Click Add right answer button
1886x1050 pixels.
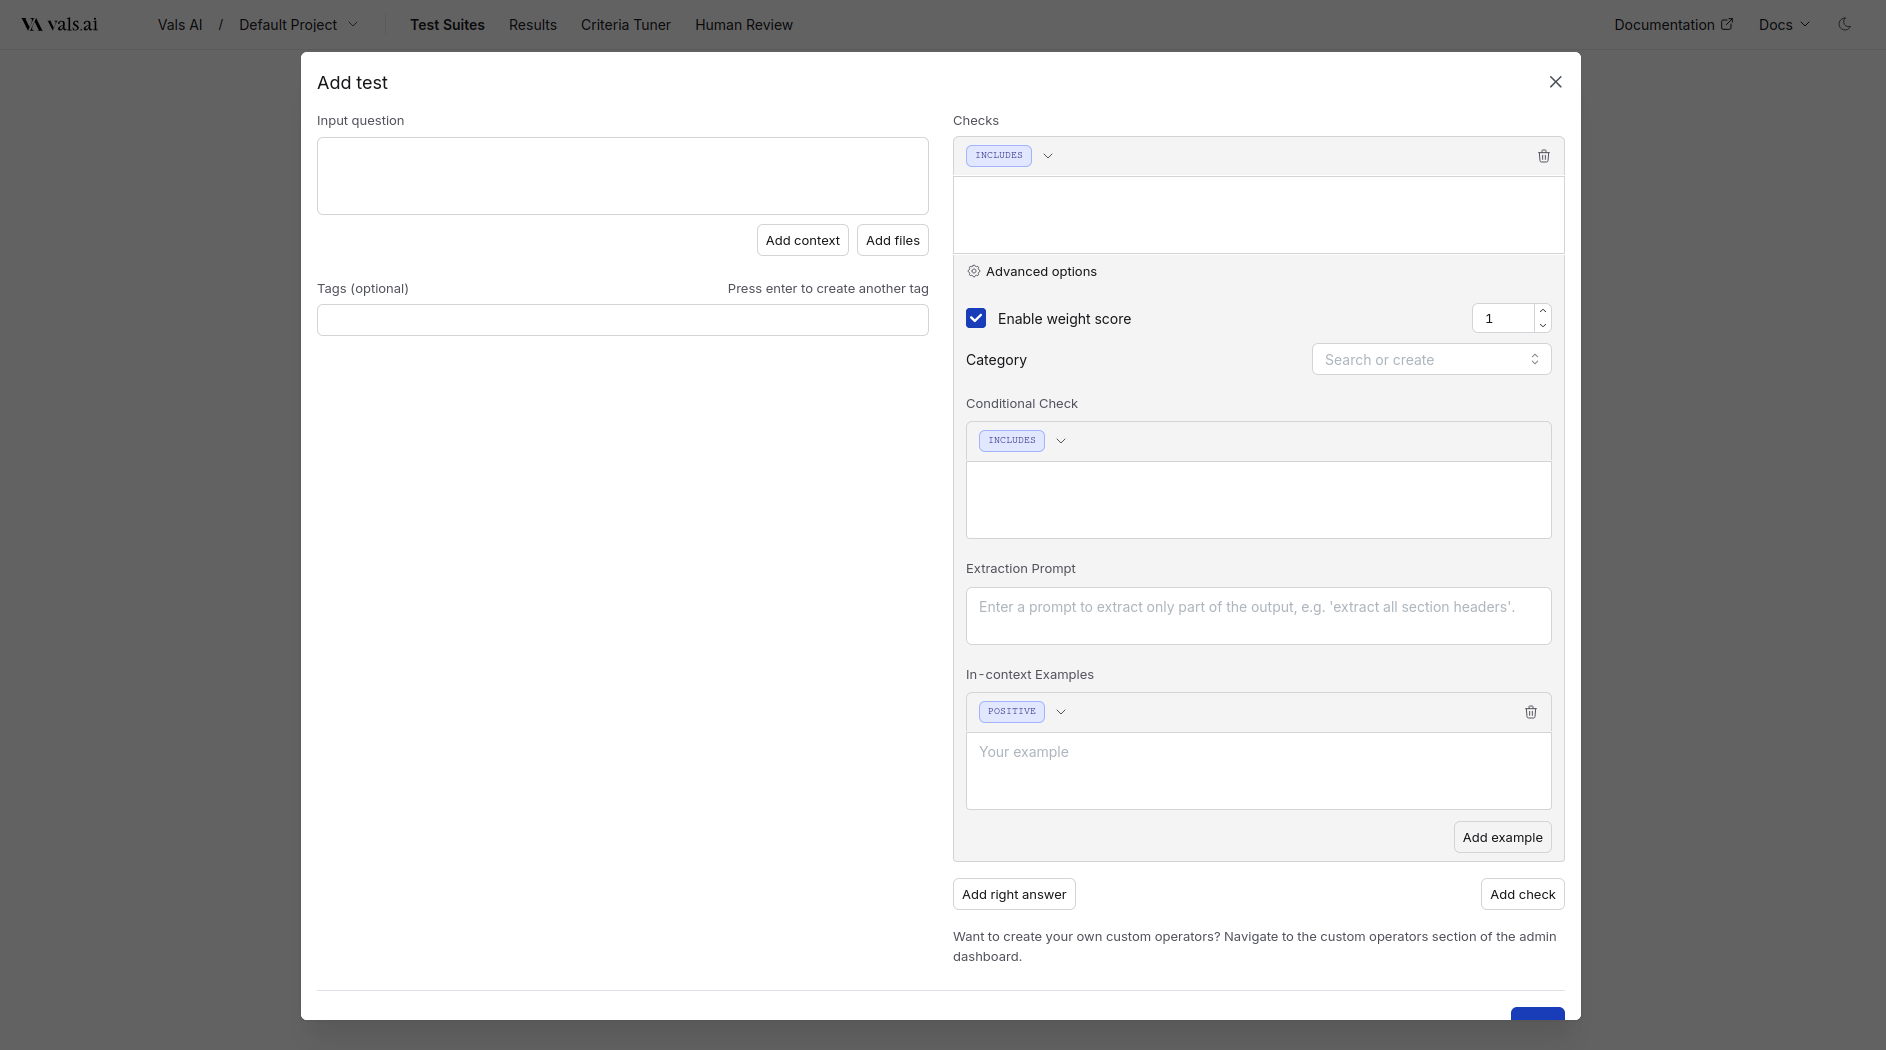(1014, 894)
